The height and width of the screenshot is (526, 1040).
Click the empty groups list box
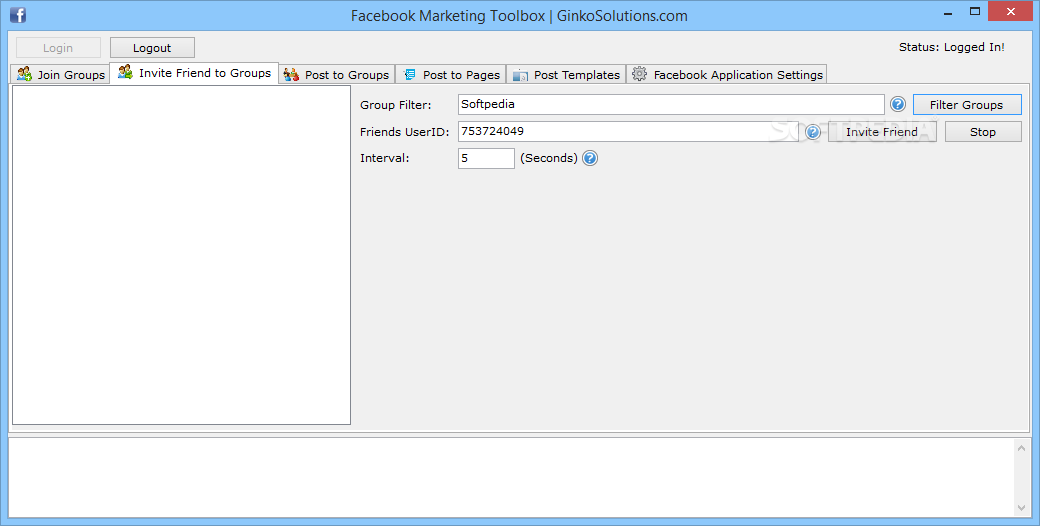181,255
